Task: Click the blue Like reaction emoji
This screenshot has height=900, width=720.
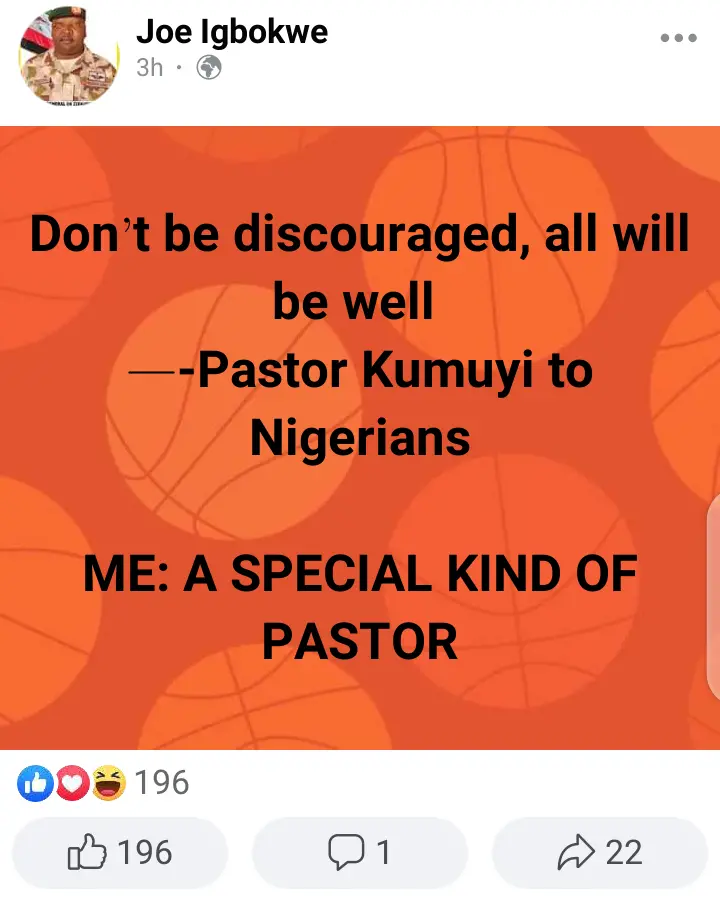Action: click(x=35, y=783)
